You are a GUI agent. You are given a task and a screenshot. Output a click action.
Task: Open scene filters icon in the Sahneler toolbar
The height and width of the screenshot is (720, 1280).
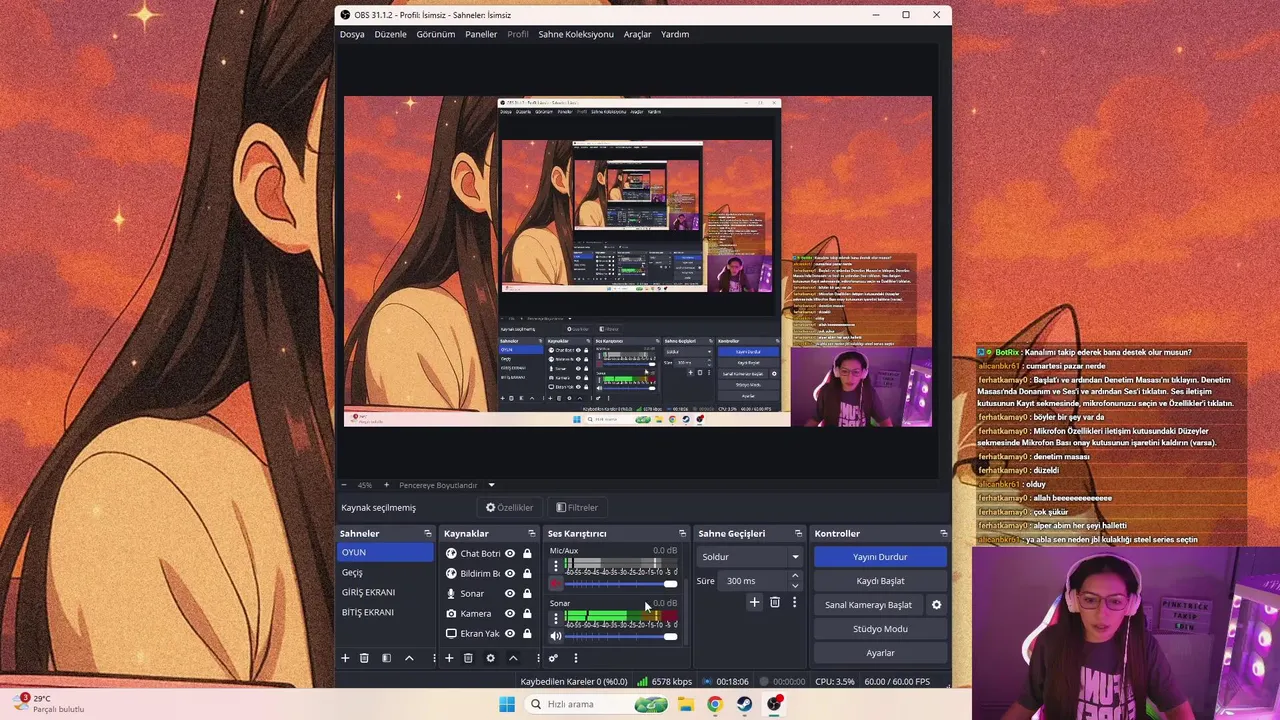coord(386,658)
